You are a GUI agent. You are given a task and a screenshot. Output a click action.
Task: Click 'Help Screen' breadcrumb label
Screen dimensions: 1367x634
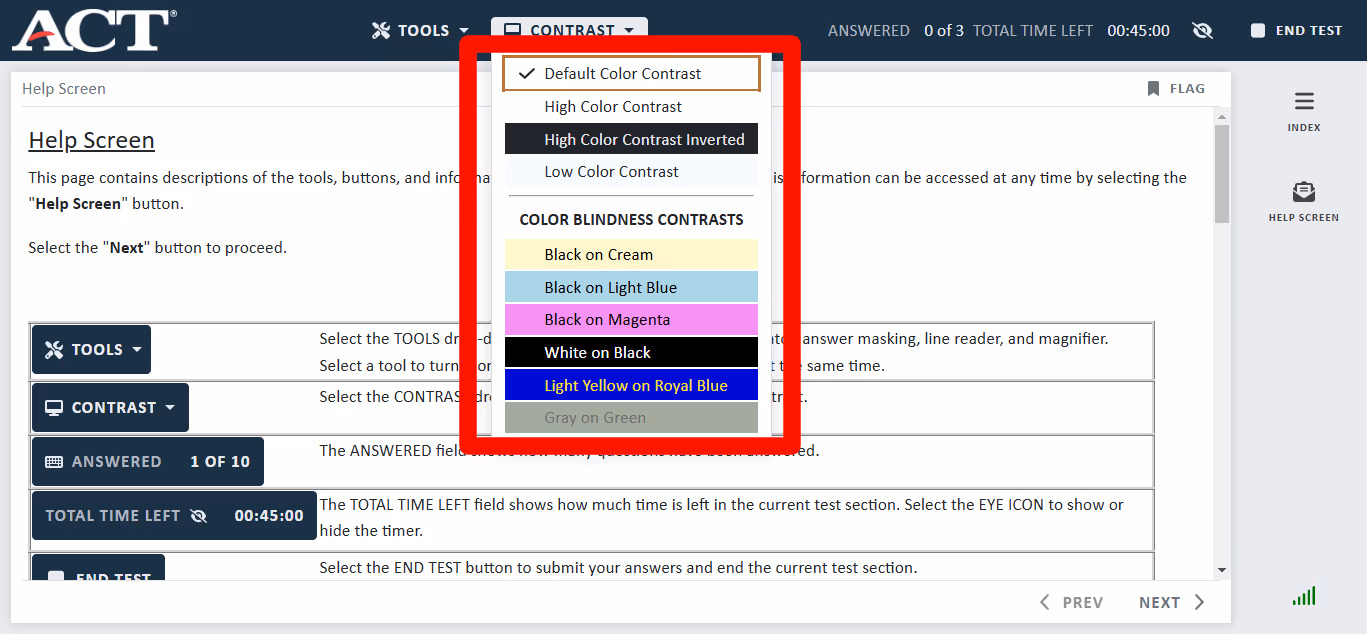pyautogui.click(x=64, y=89)
